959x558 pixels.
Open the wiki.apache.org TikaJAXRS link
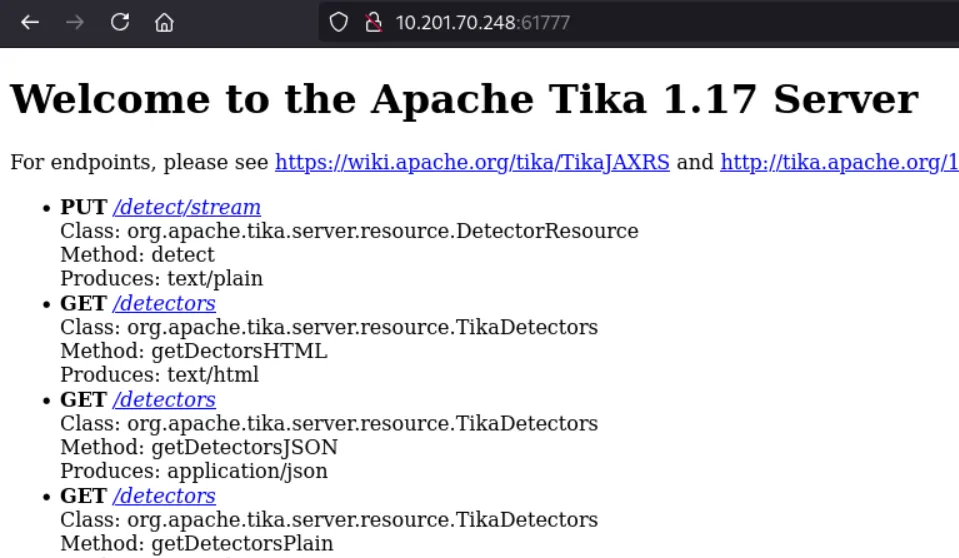(472, 162)
